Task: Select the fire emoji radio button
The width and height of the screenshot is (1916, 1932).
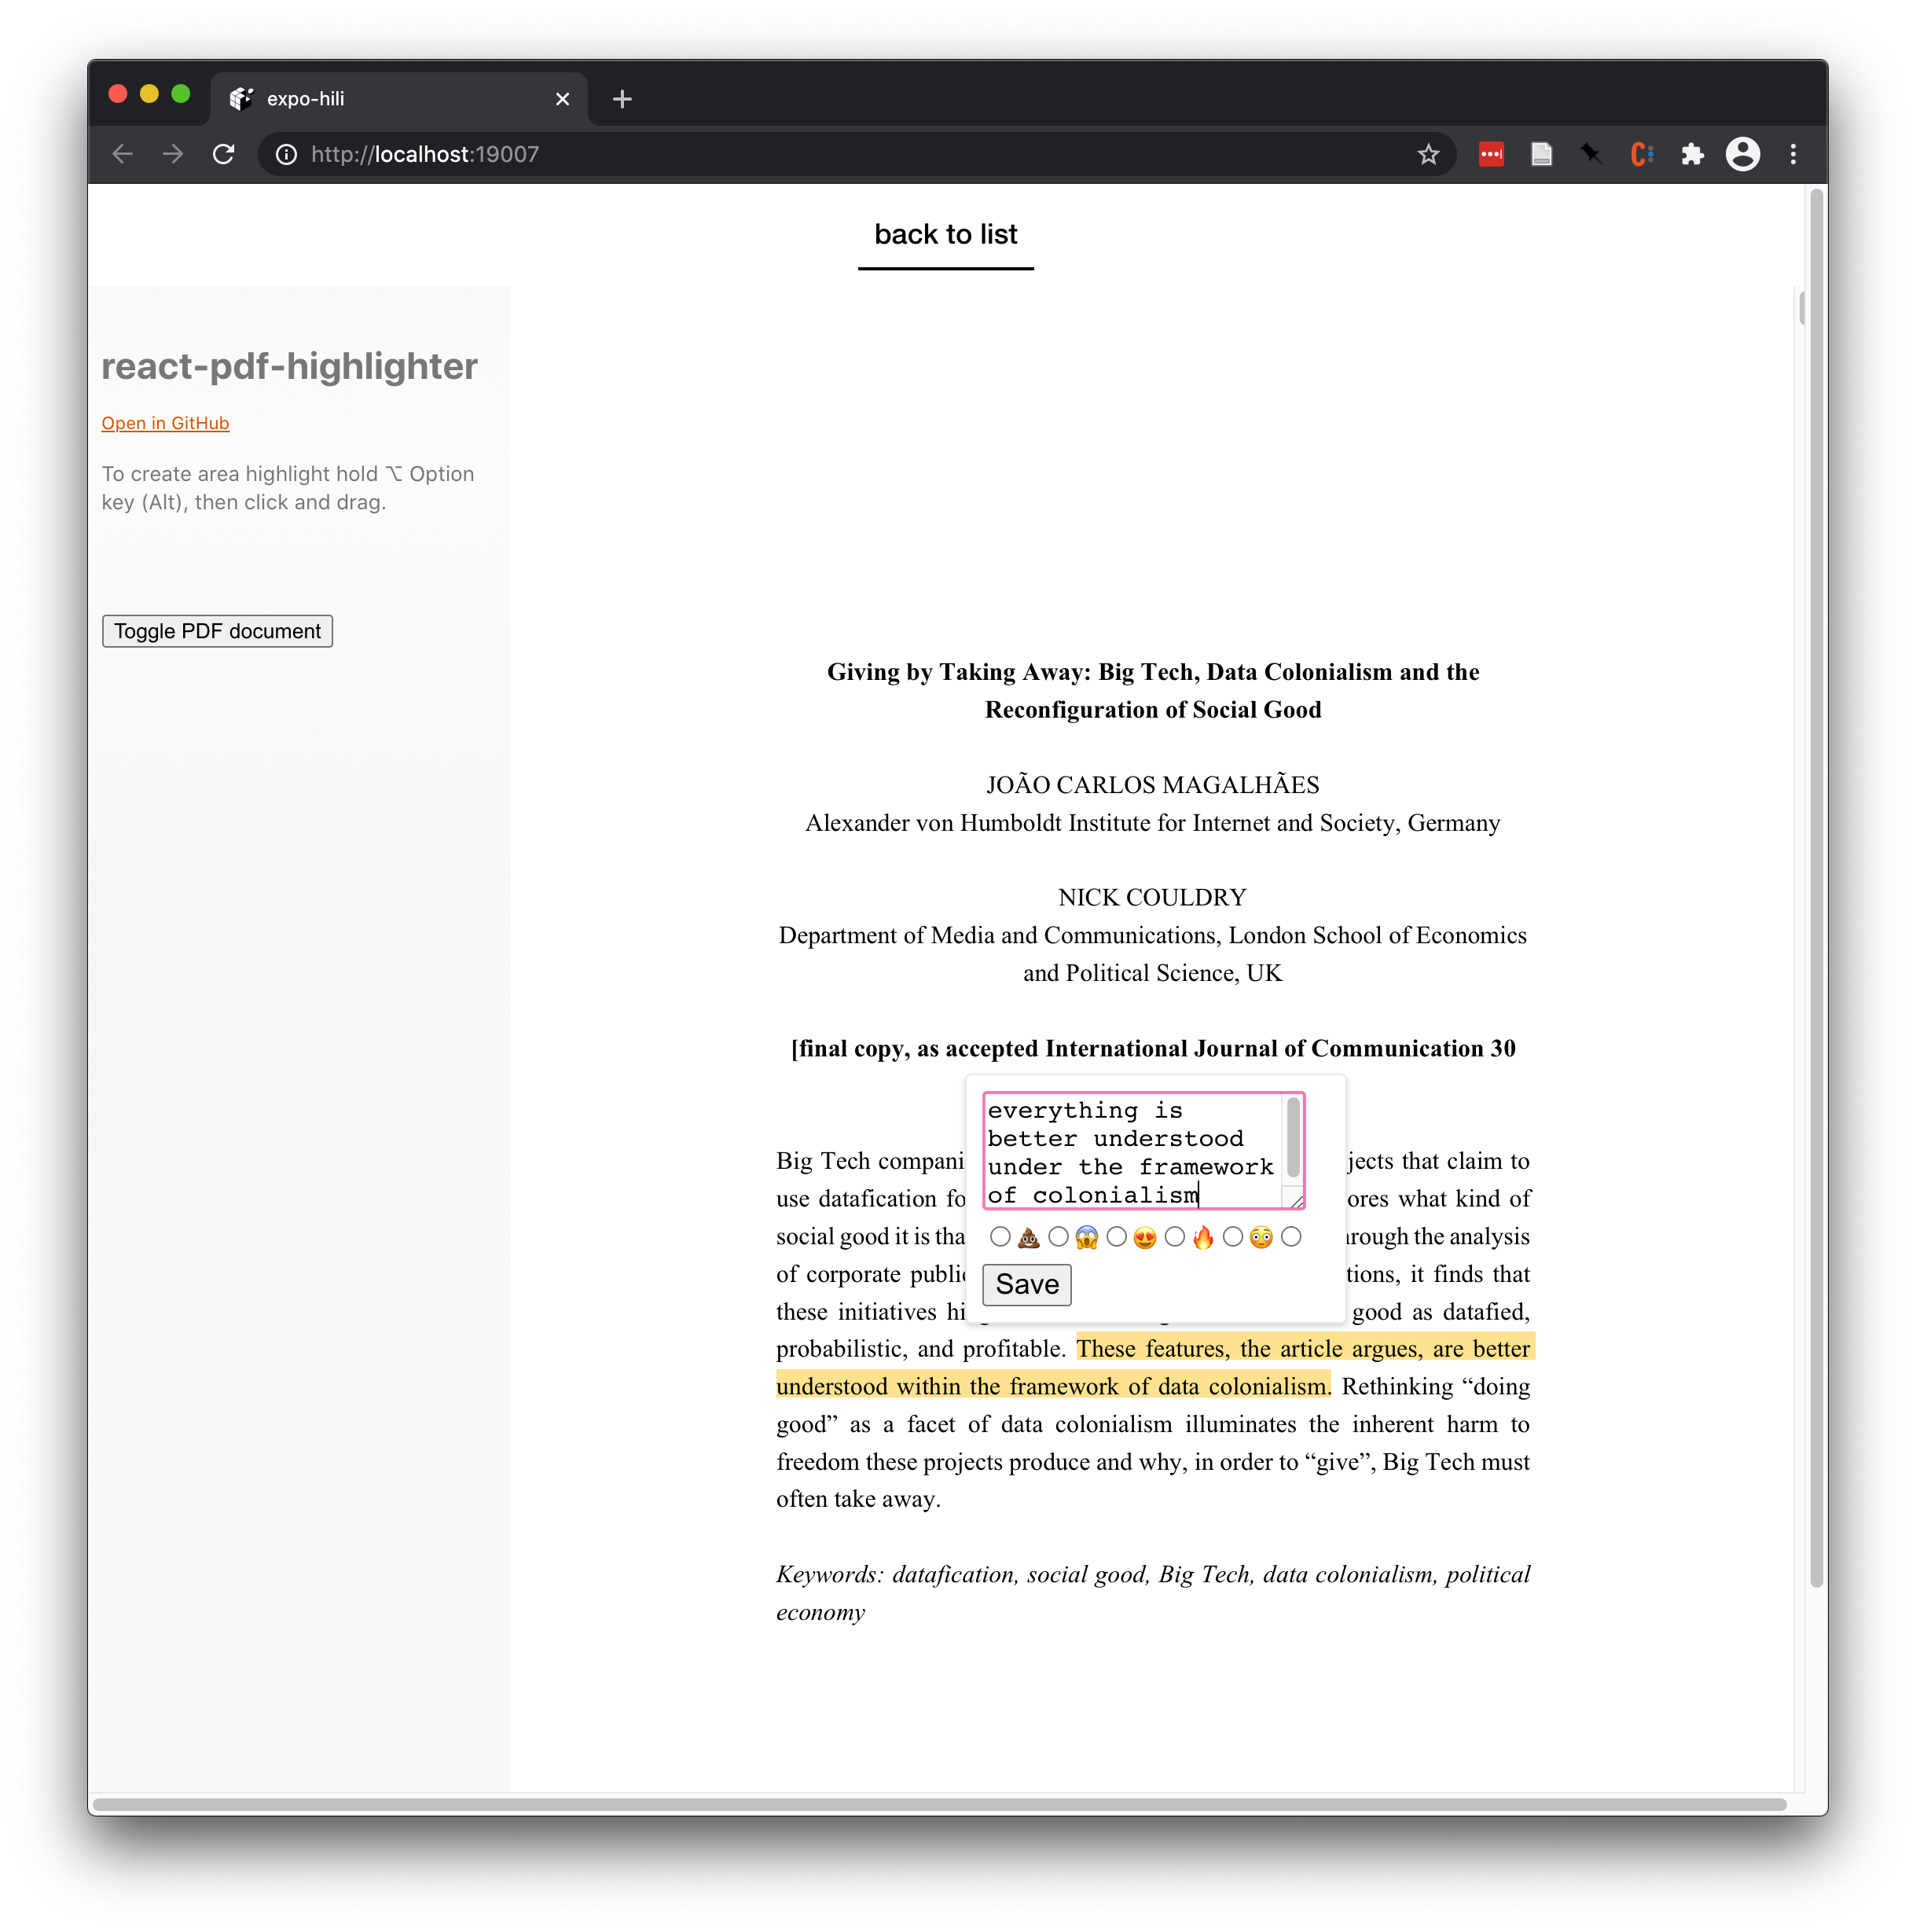Action: [1174, 1237]
